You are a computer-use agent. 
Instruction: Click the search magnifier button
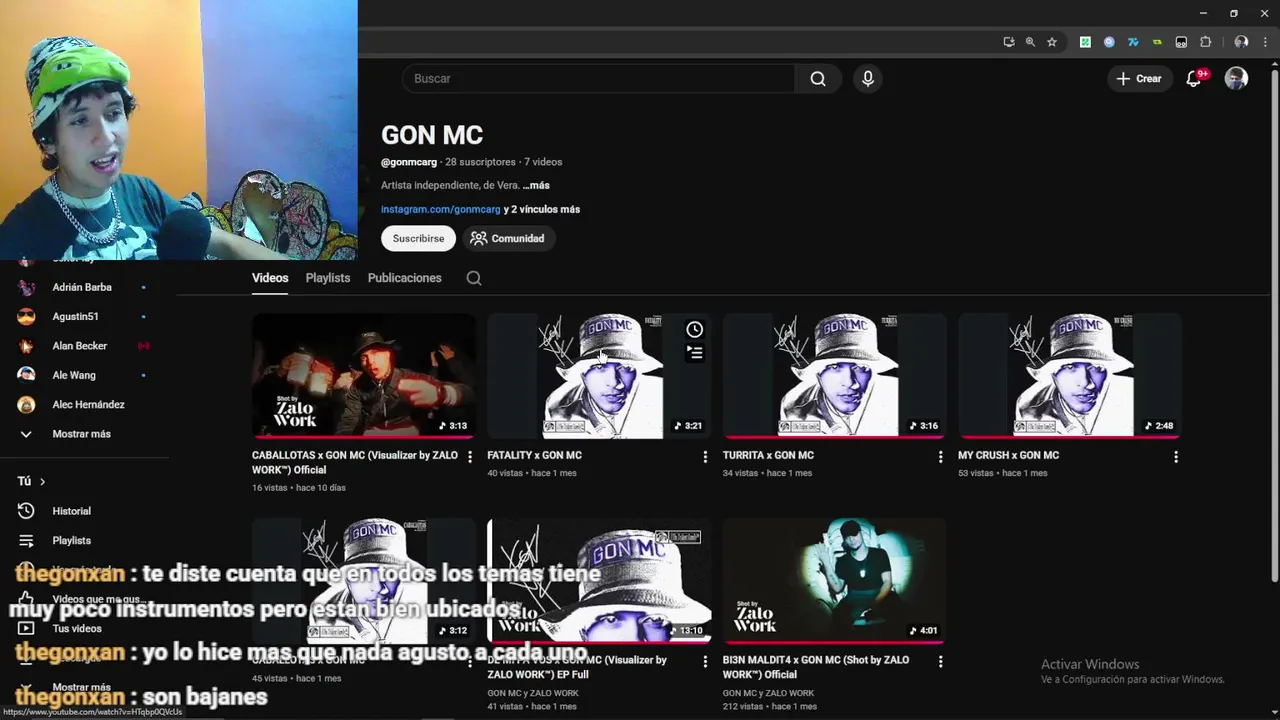(818, 79)
